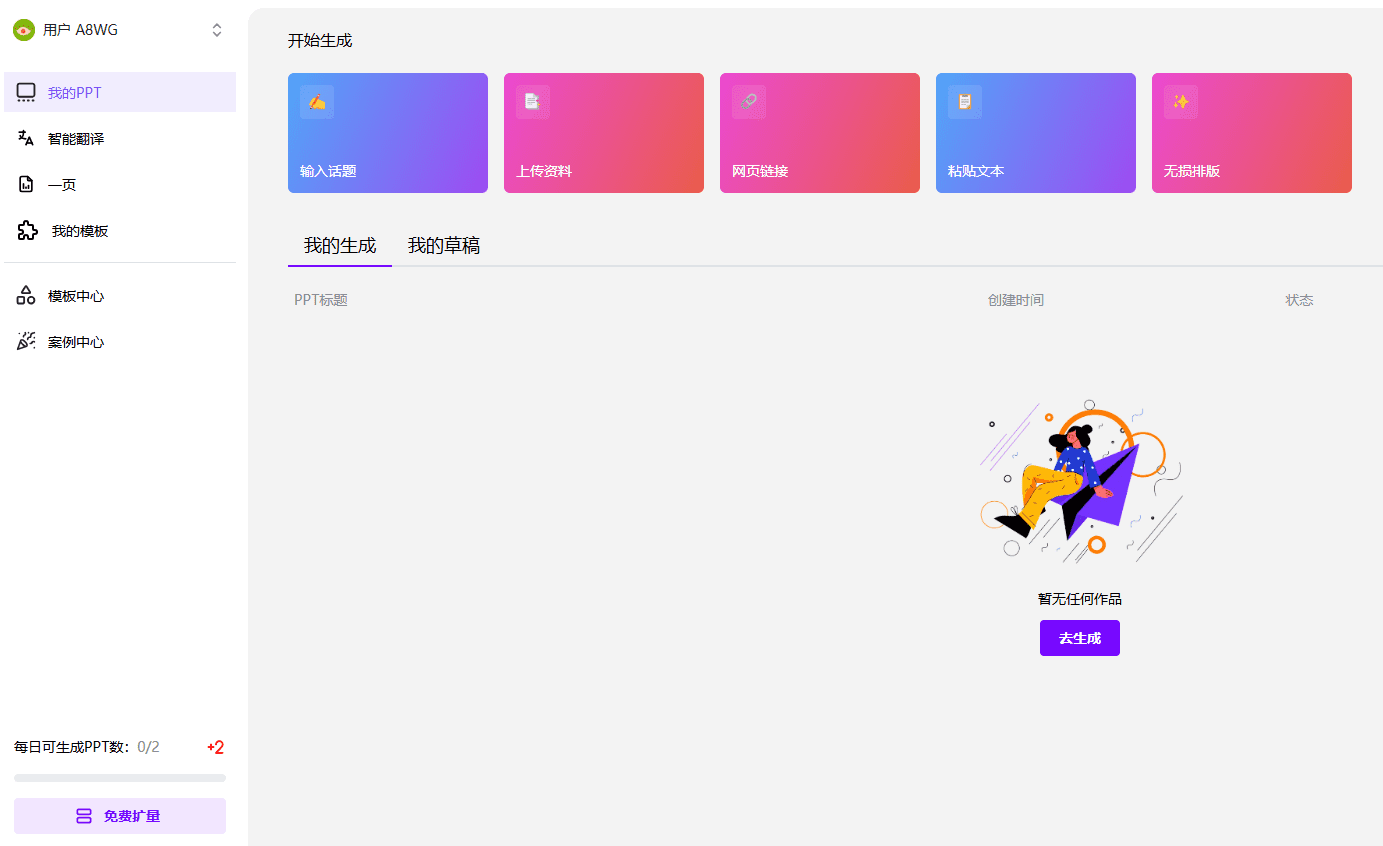Switch to the 我的草稿 tab

coord(444,245)
